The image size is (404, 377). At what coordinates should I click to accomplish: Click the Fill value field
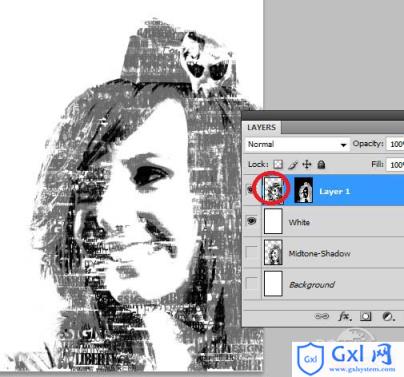coord(395,165)
